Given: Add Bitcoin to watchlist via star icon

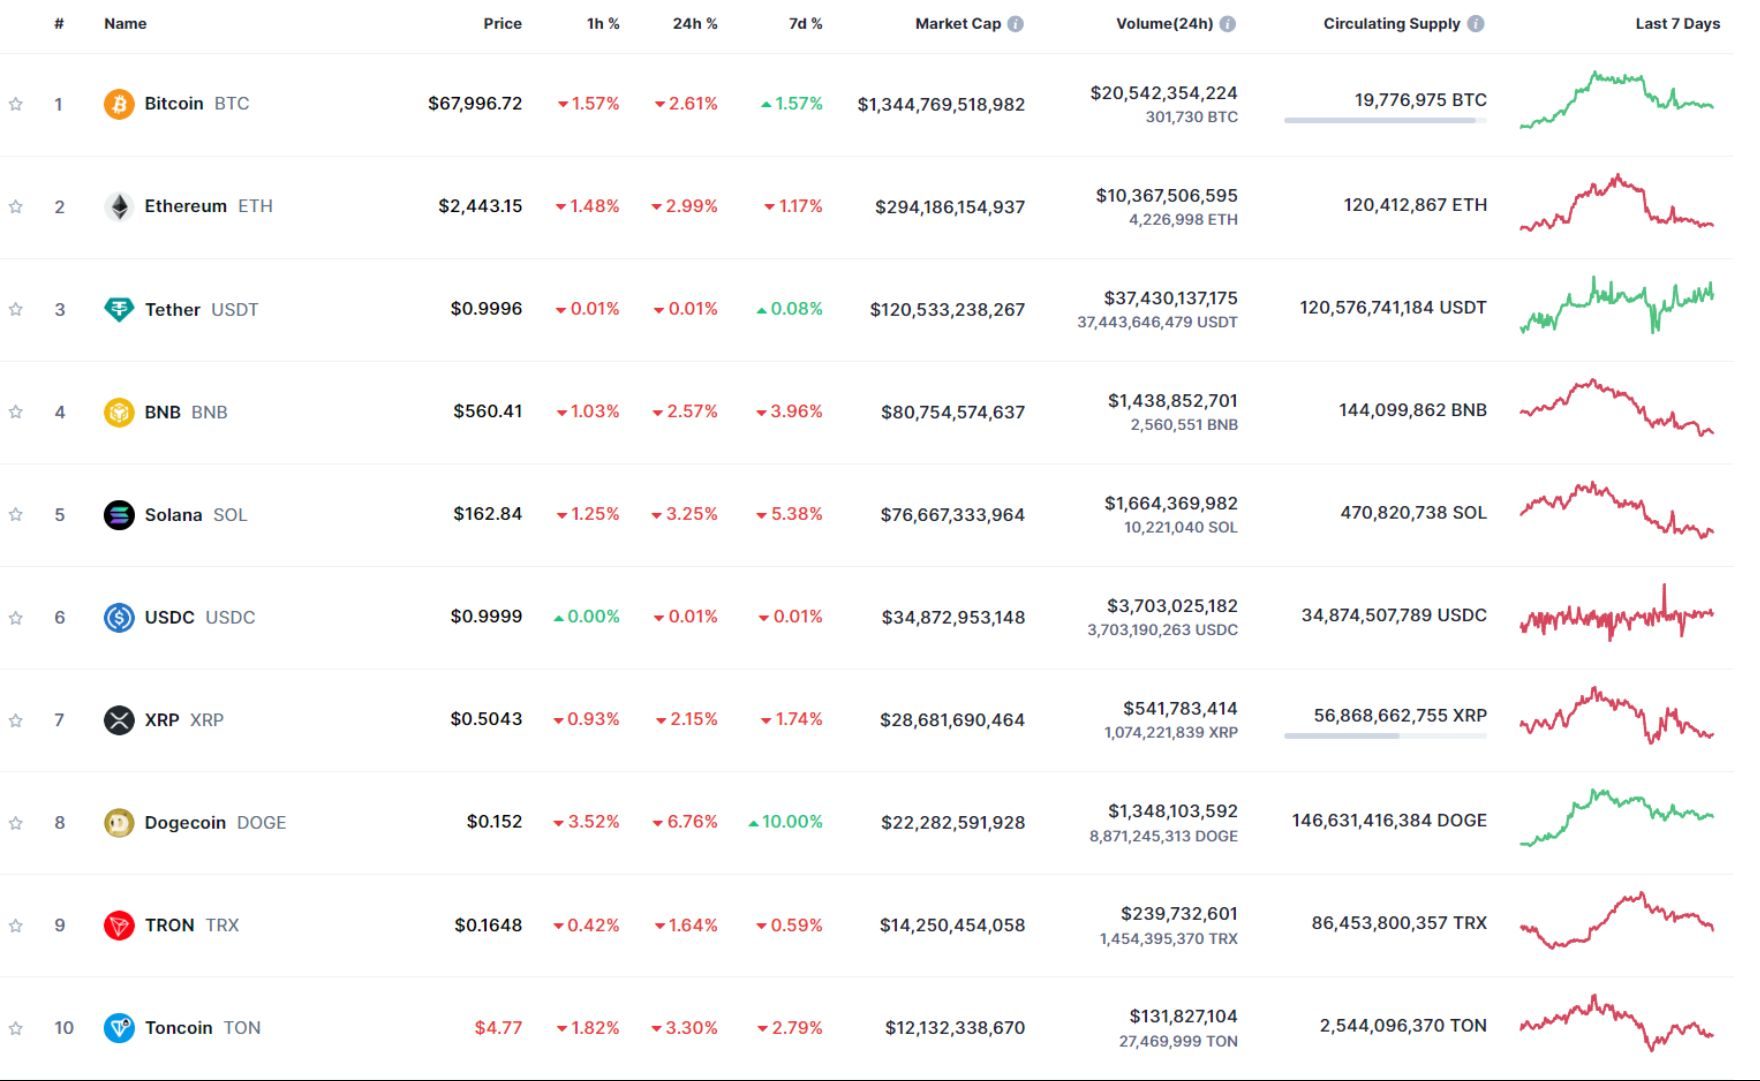Looking at the screenshot, I should tap(15, 103).
